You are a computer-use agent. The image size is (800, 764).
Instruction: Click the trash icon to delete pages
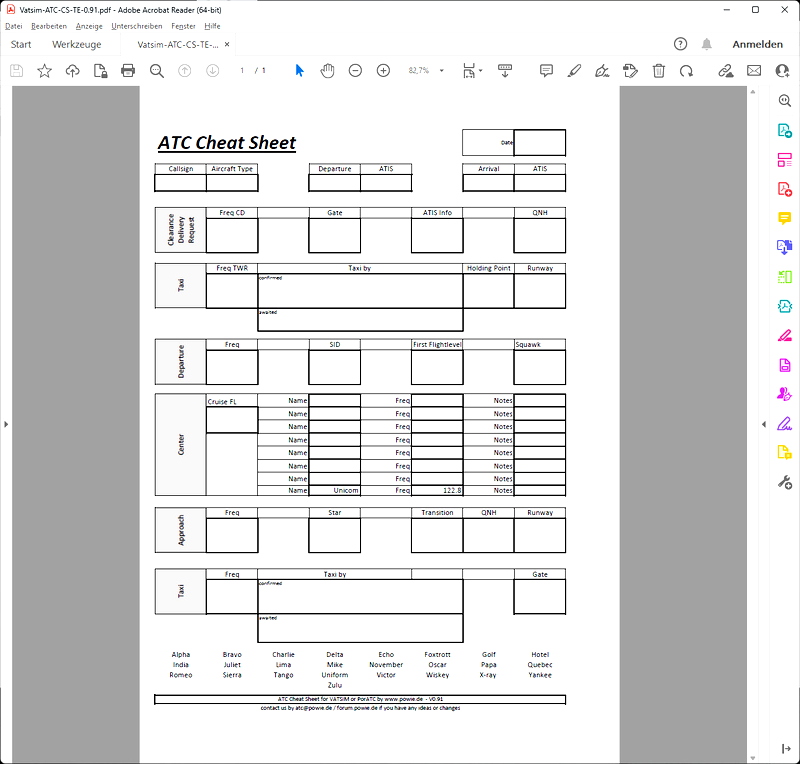(x=657, y=71)
